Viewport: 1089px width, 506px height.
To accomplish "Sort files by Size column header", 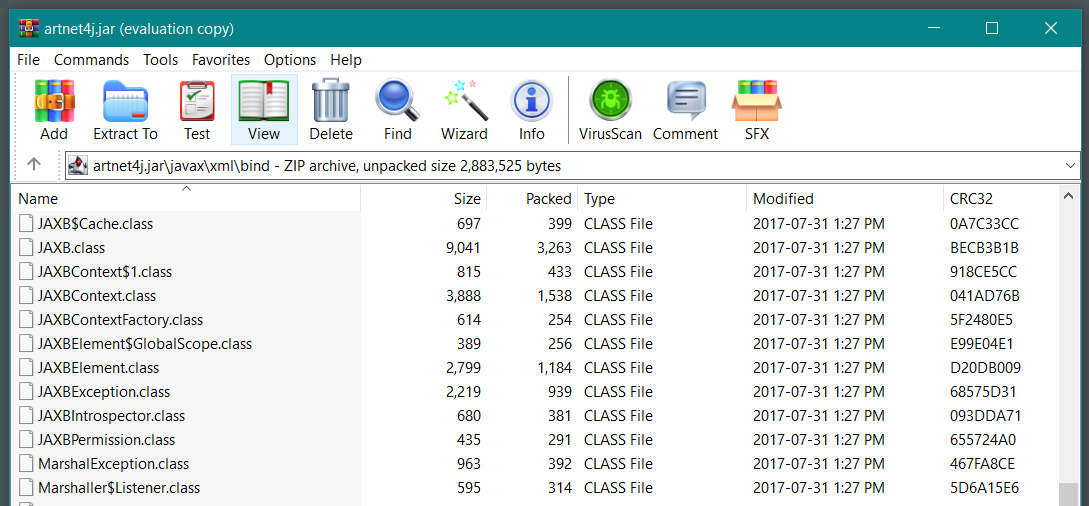I will (424, 199).
